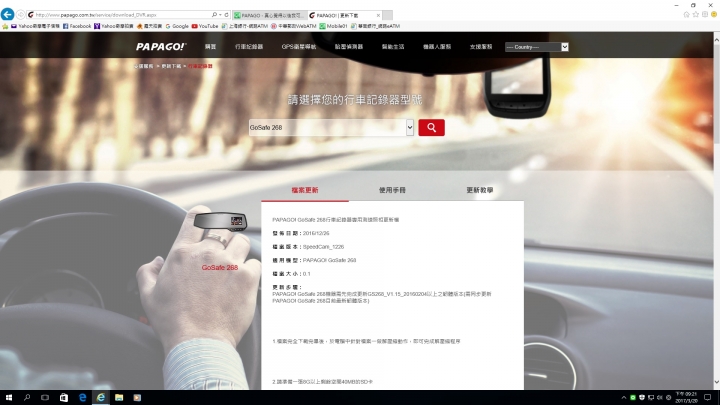
Task: Click the volume speaker tray icon
Action: click(x=659, y=398)
